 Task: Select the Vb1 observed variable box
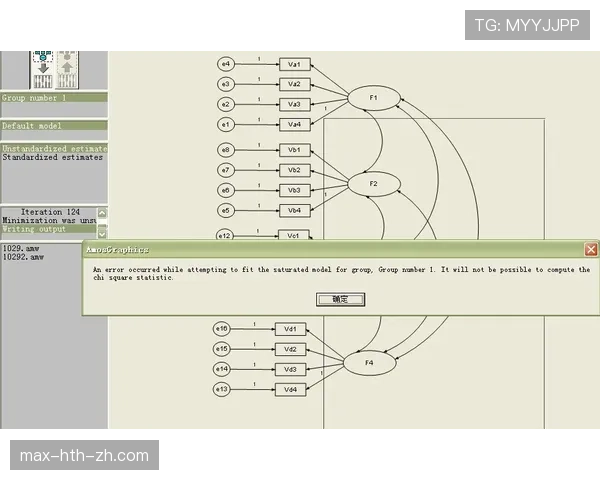[295, 150]
